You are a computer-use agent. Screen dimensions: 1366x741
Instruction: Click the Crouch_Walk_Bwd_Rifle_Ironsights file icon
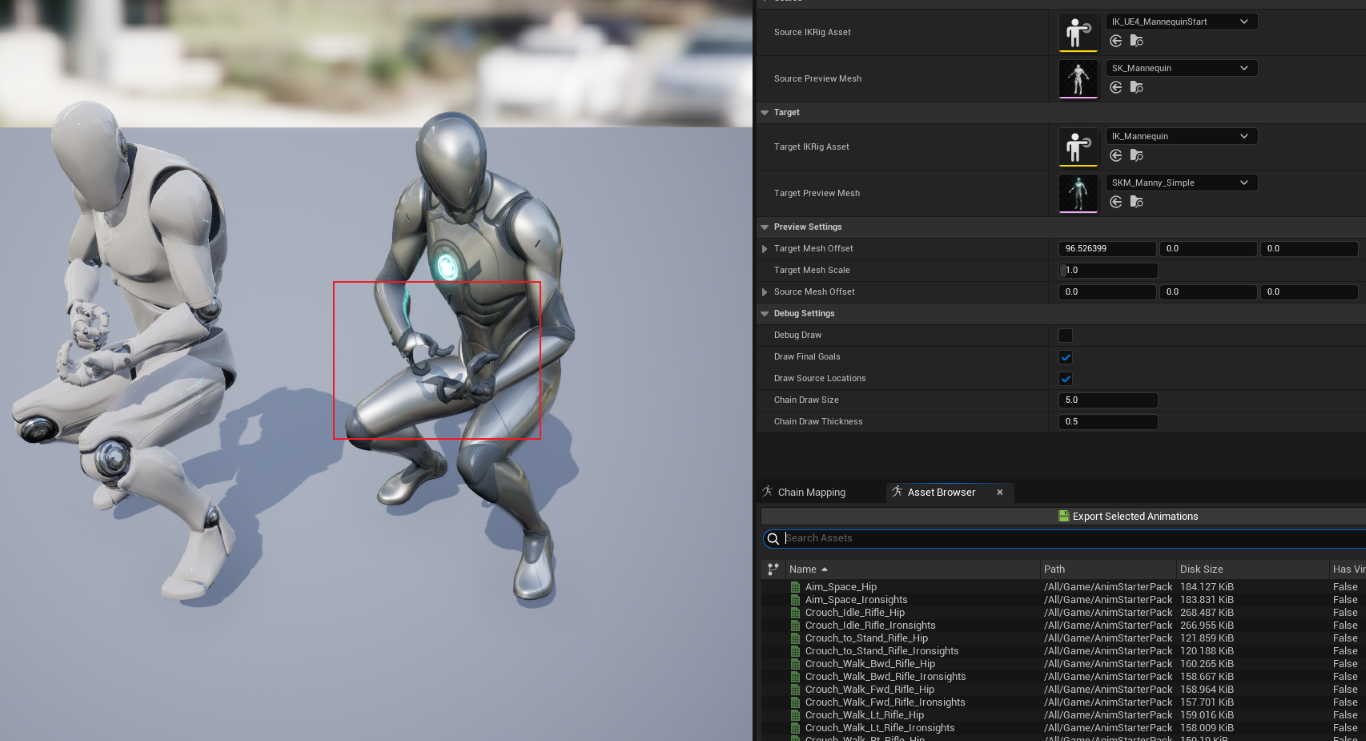click(x=796, y=677)
